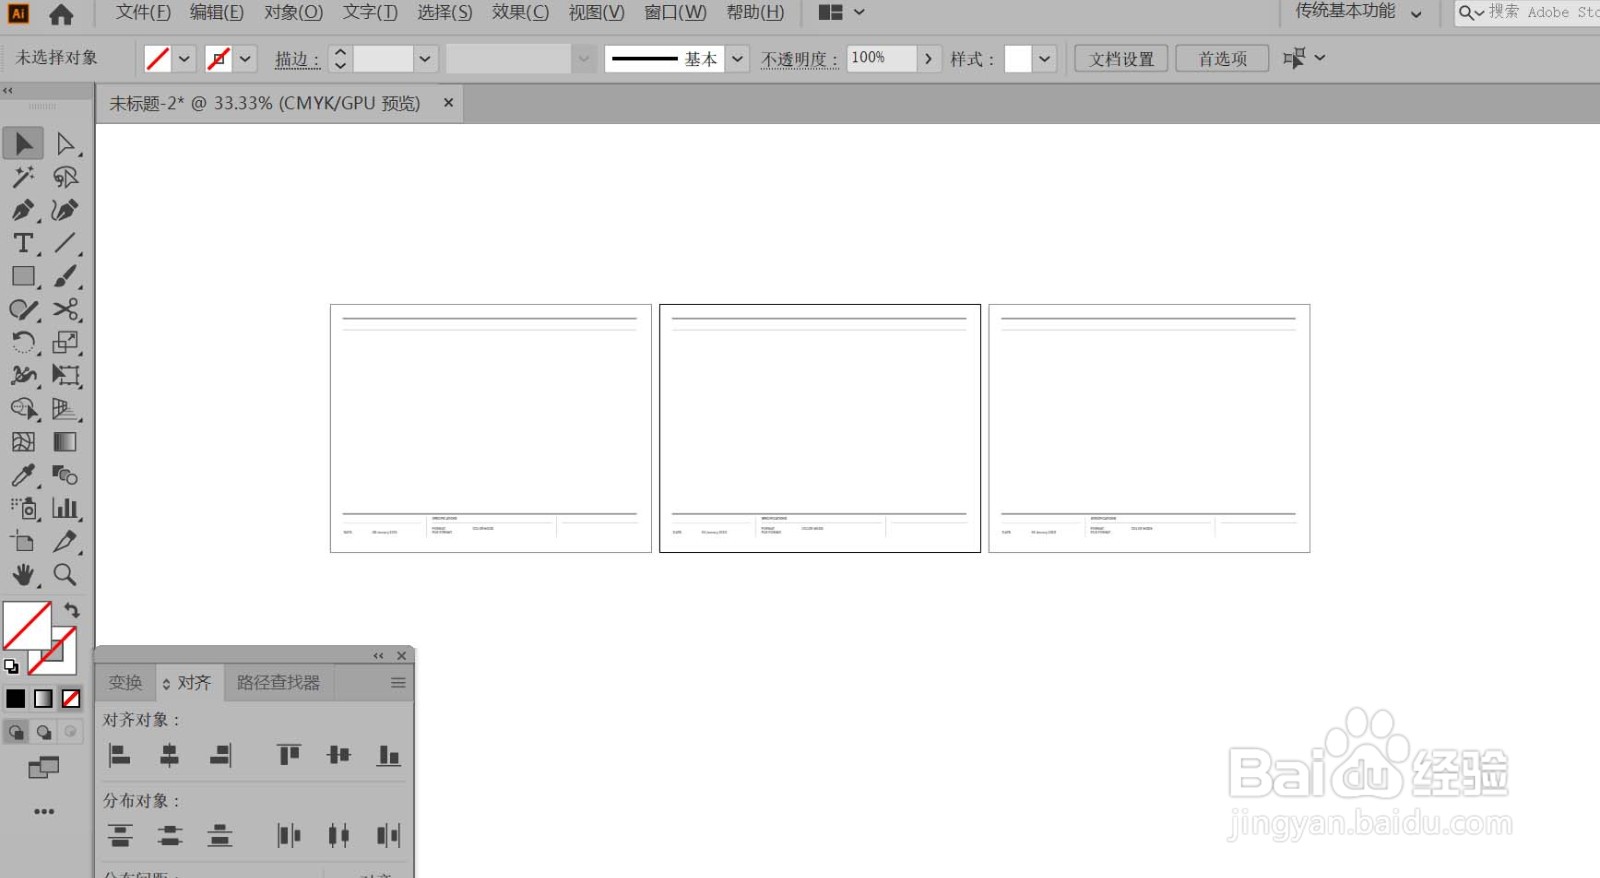Viewport: 1600px width, 878px height.
Task: Select the Free Transform tool
Action: [x=66, y=376]
